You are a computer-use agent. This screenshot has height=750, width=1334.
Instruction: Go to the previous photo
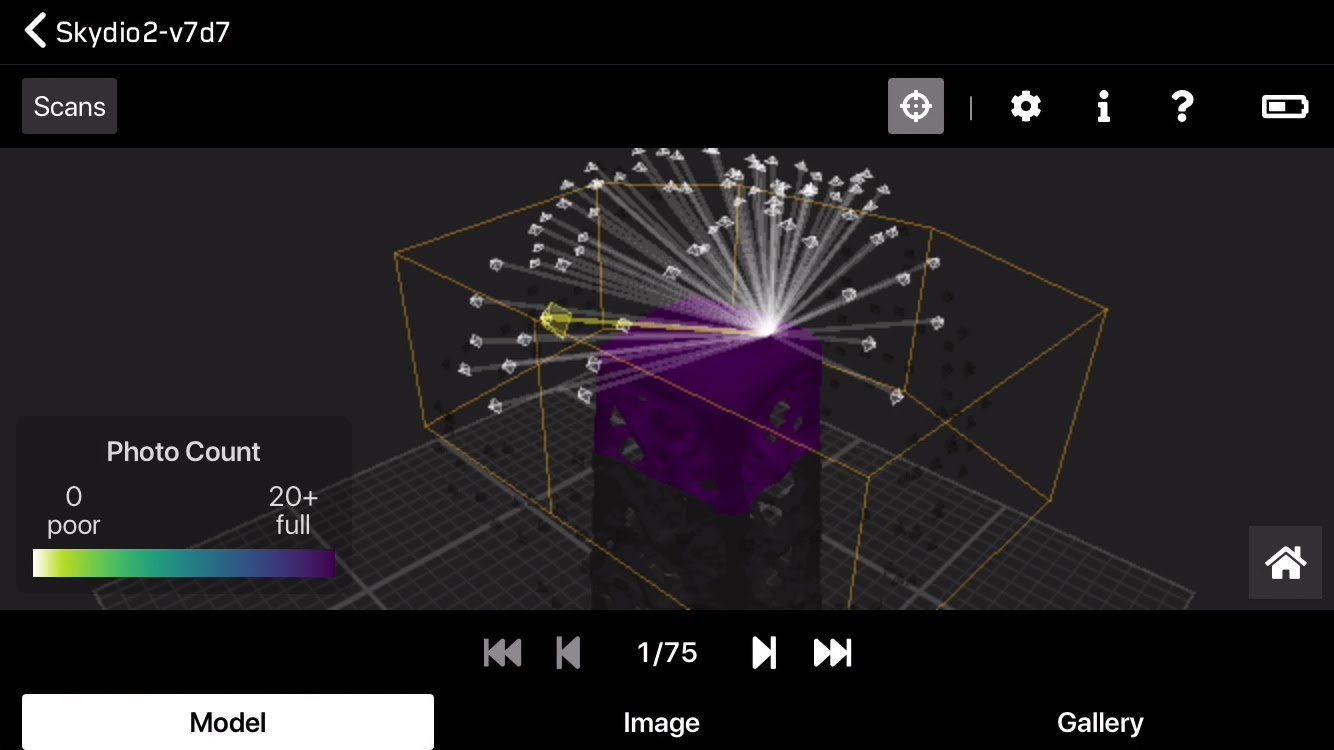point(568,652)
